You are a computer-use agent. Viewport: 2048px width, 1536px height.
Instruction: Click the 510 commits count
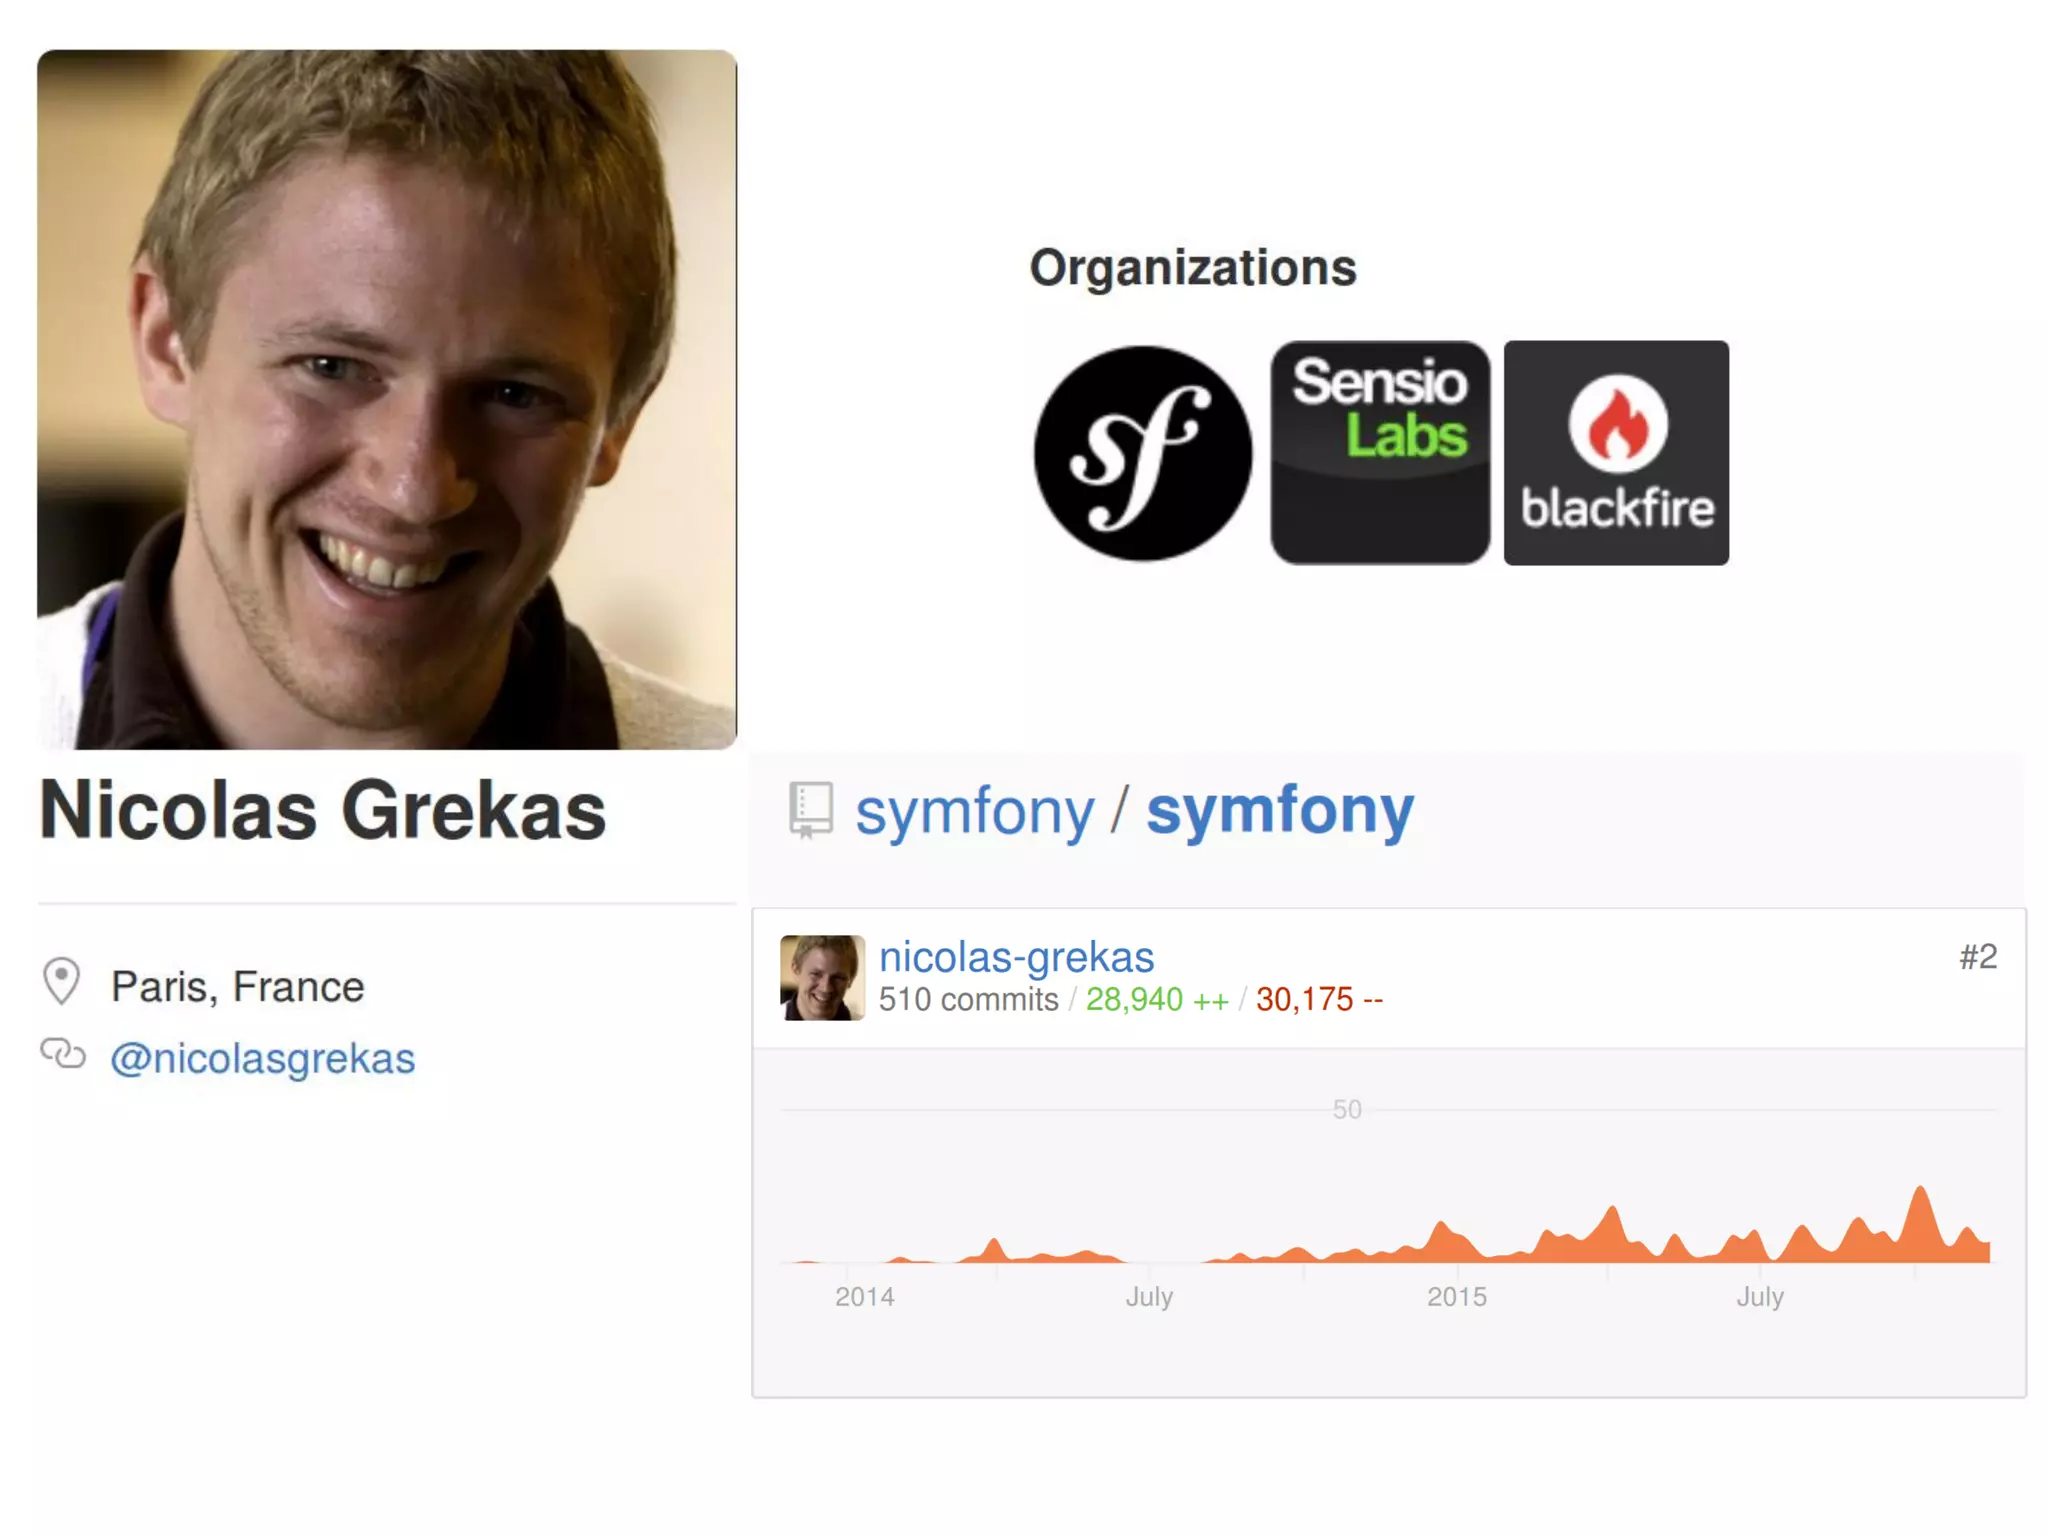968,999
